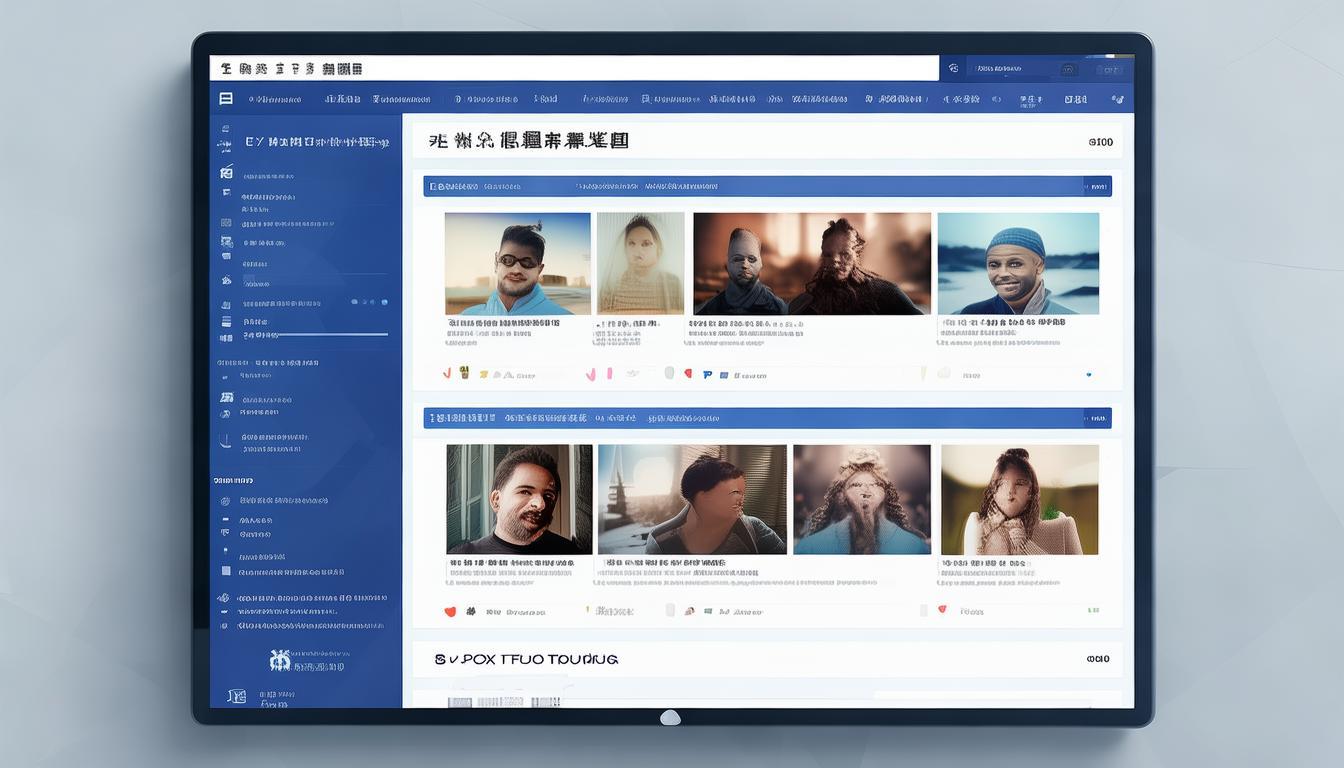Viewport: 1344px width, 768px height.
Task: Click the red heart under the last photo in second row
Action: click(941, 609)
